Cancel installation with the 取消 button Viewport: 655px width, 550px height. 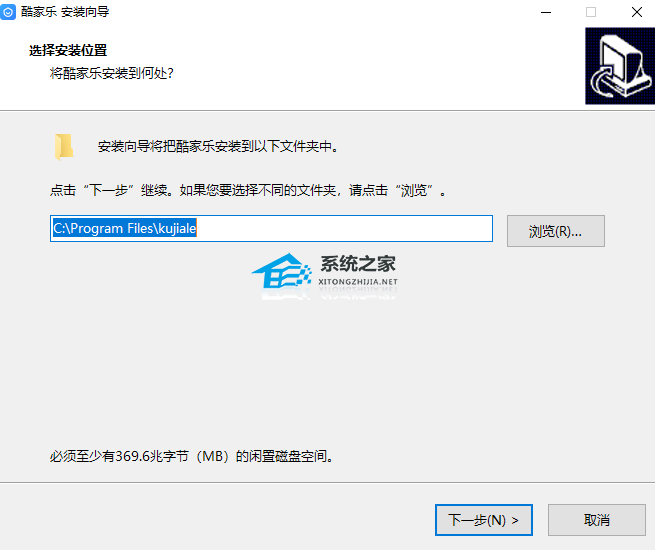(597, 520)
